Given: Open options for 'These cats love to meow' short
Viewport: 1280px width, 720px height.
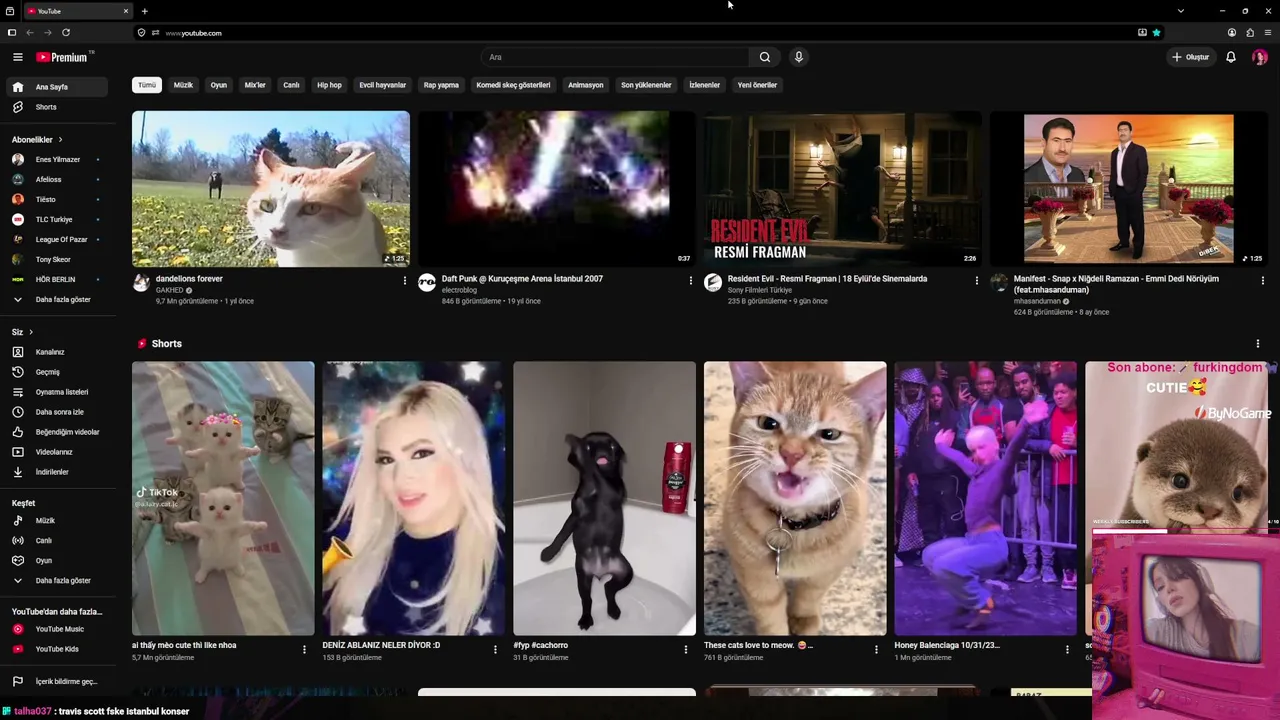Looking at the screenshot, I should (x=877, y=650).
